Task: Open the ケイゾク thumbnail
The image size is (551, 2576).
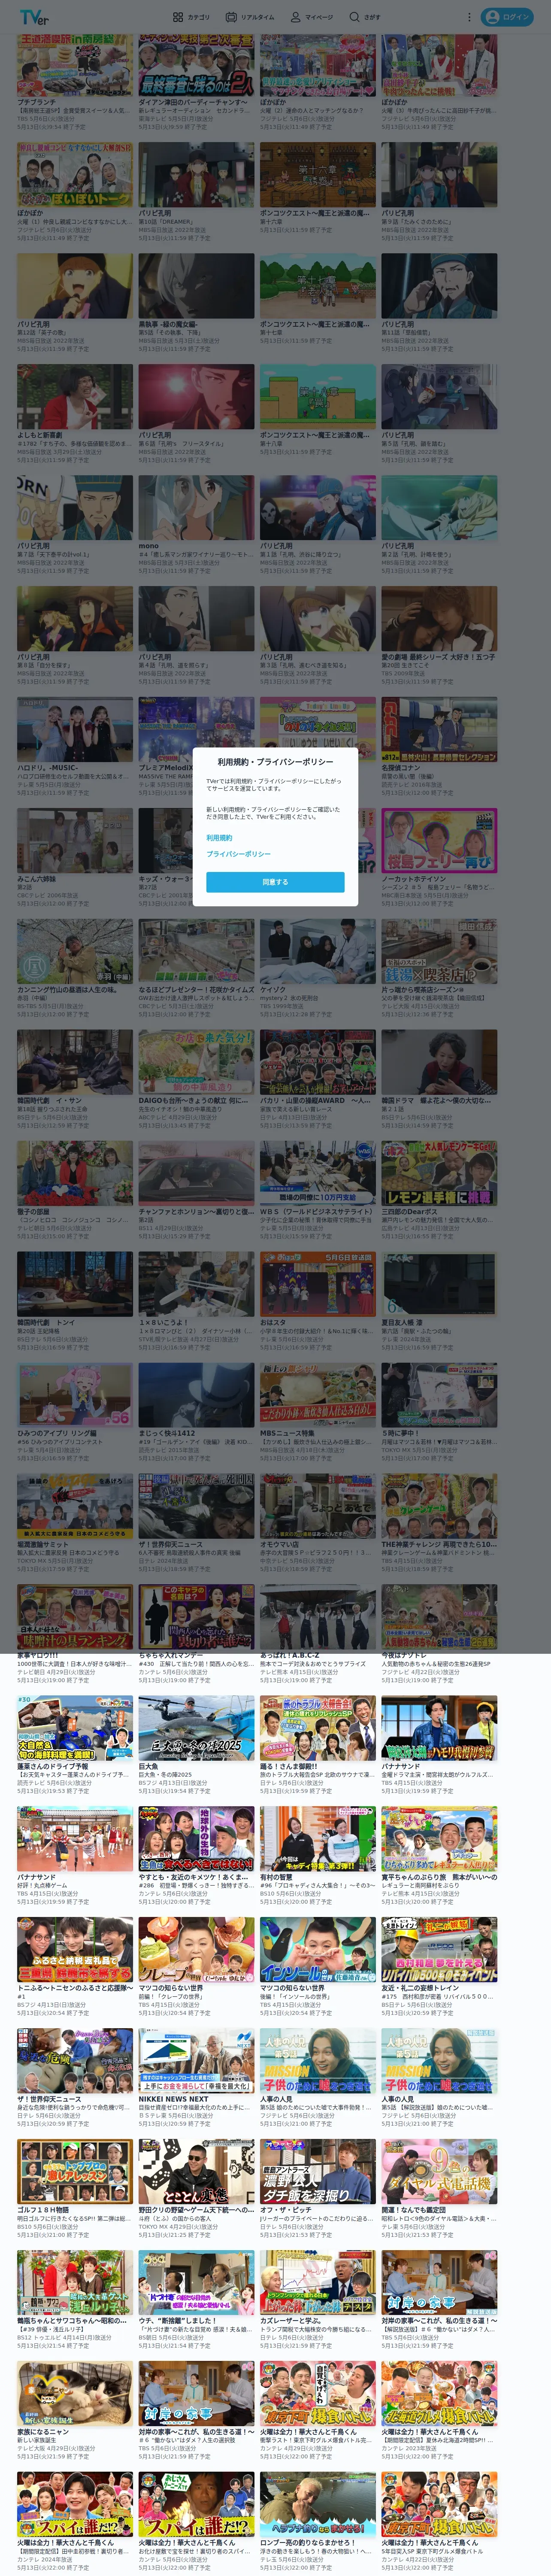Action: (317, 951)
